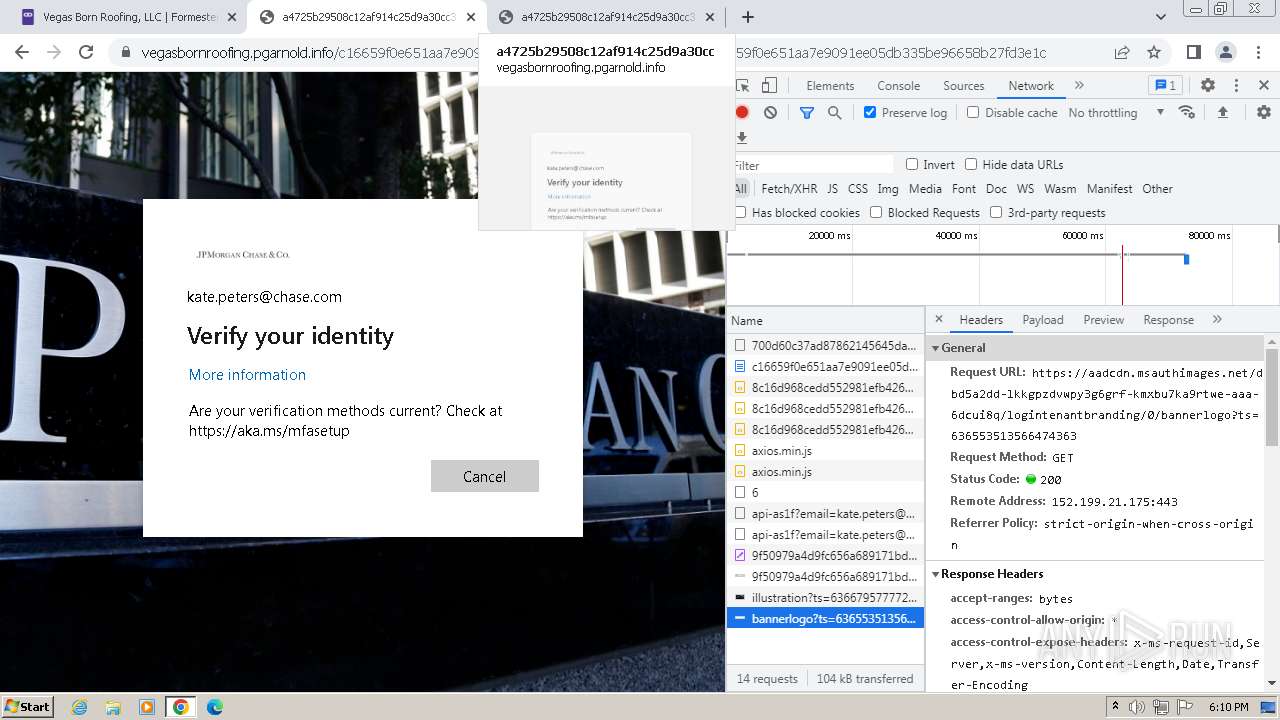Viewport: 1280px width, 720px height.
Task: Click the Cancel button on the dialog
Action: pyautogui.click(x=485, y=476)
